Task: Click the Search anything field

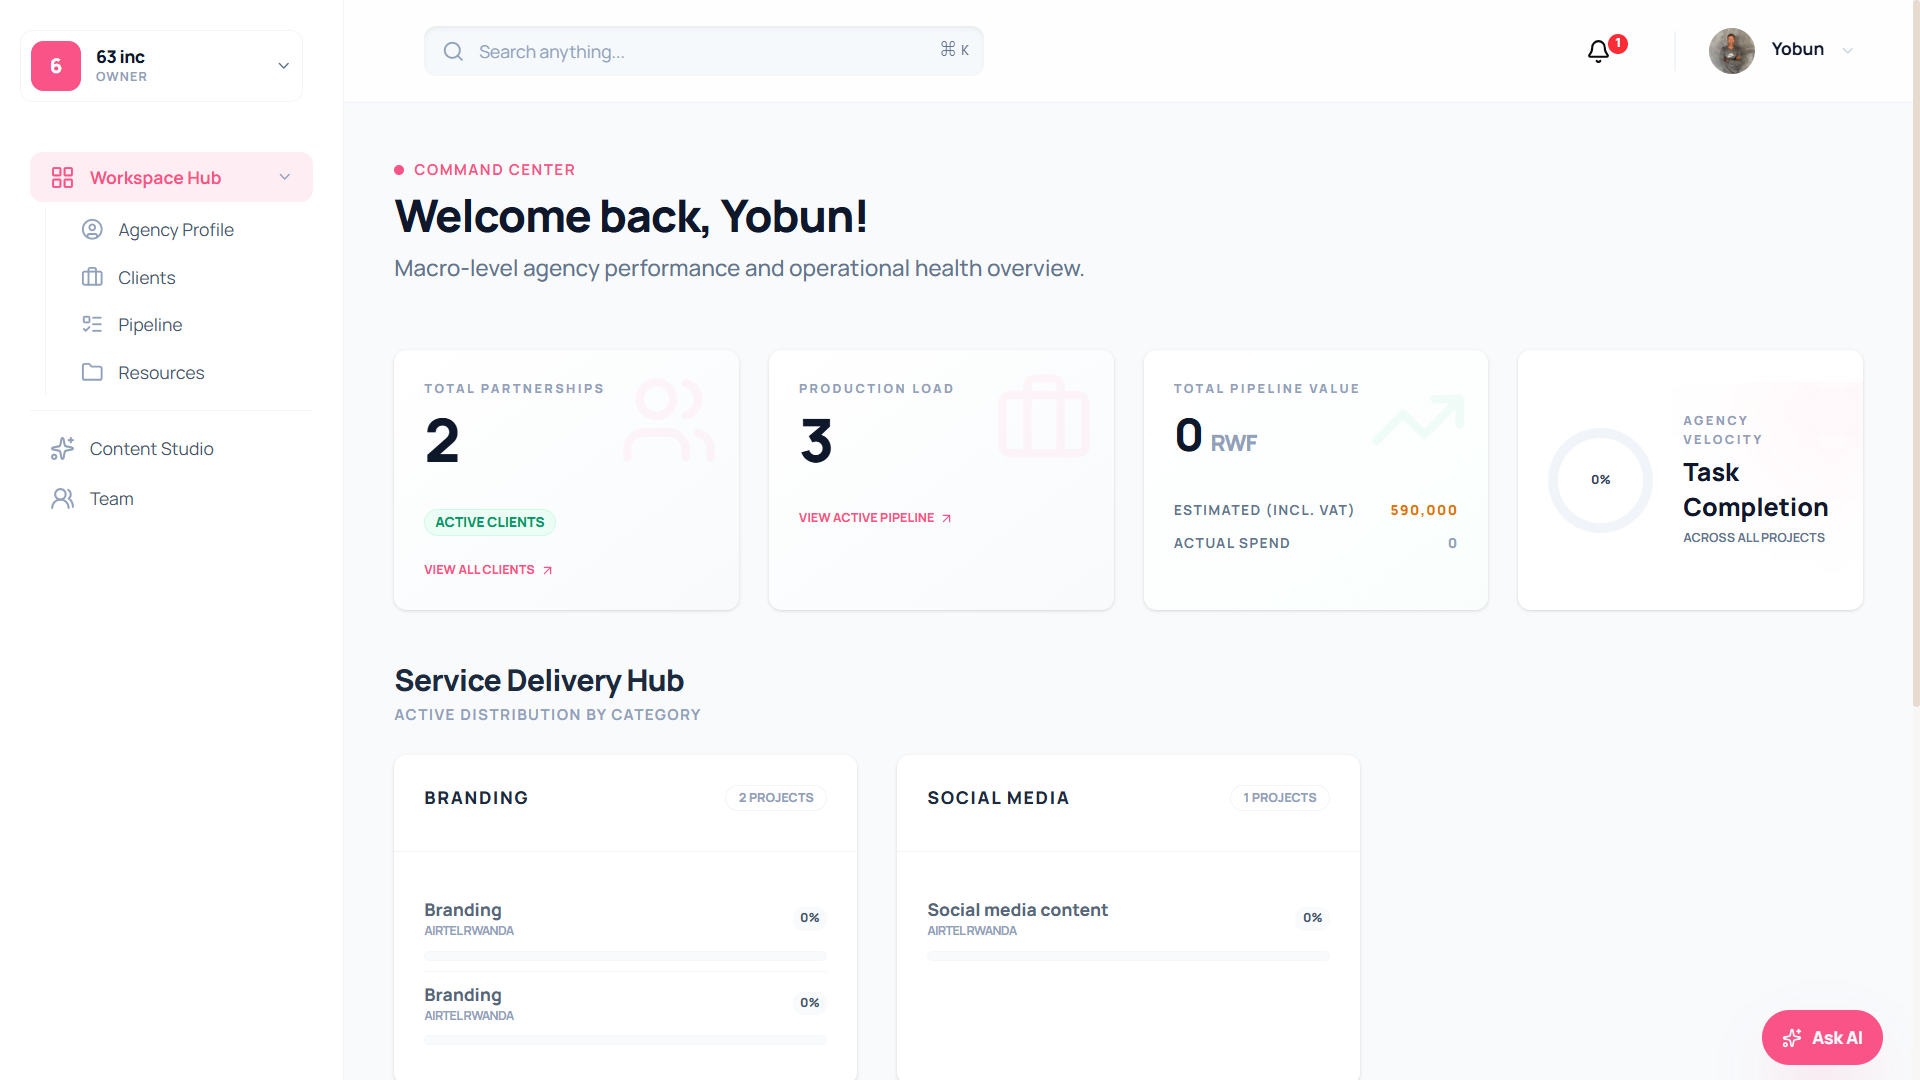Action: tap(704, 51)
